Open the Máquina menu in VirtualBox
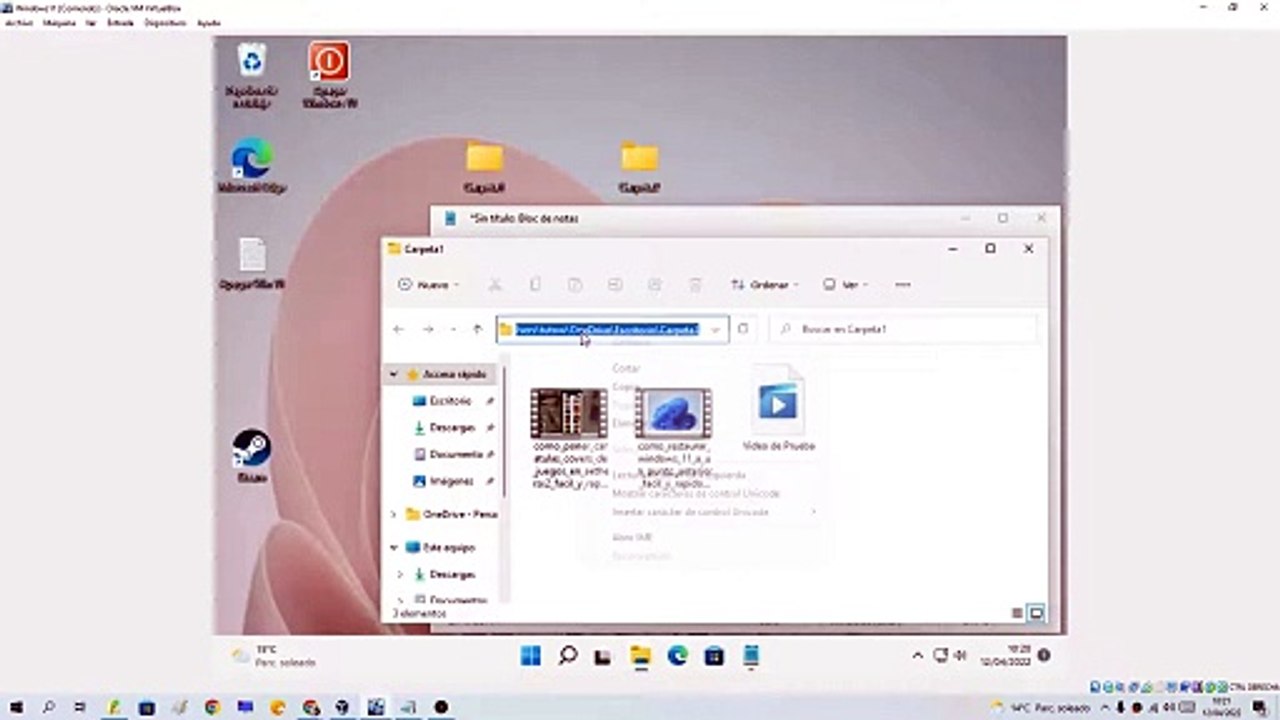Screen dimensions: 1280x720 point(59,22)
